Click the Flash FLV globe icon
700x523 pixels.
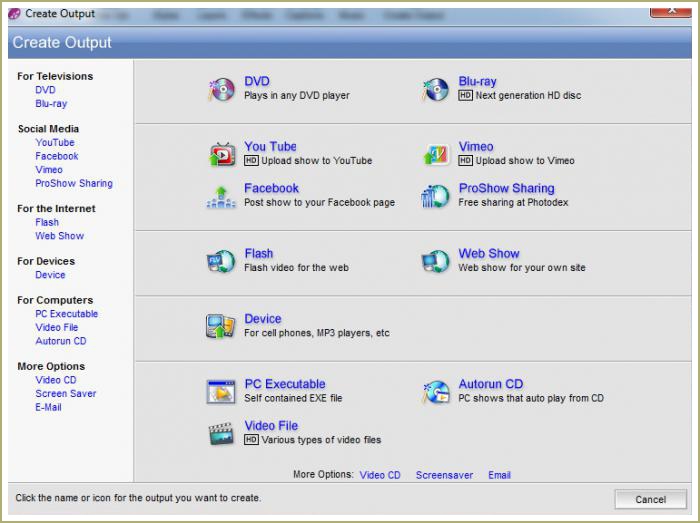coord(221,261)
